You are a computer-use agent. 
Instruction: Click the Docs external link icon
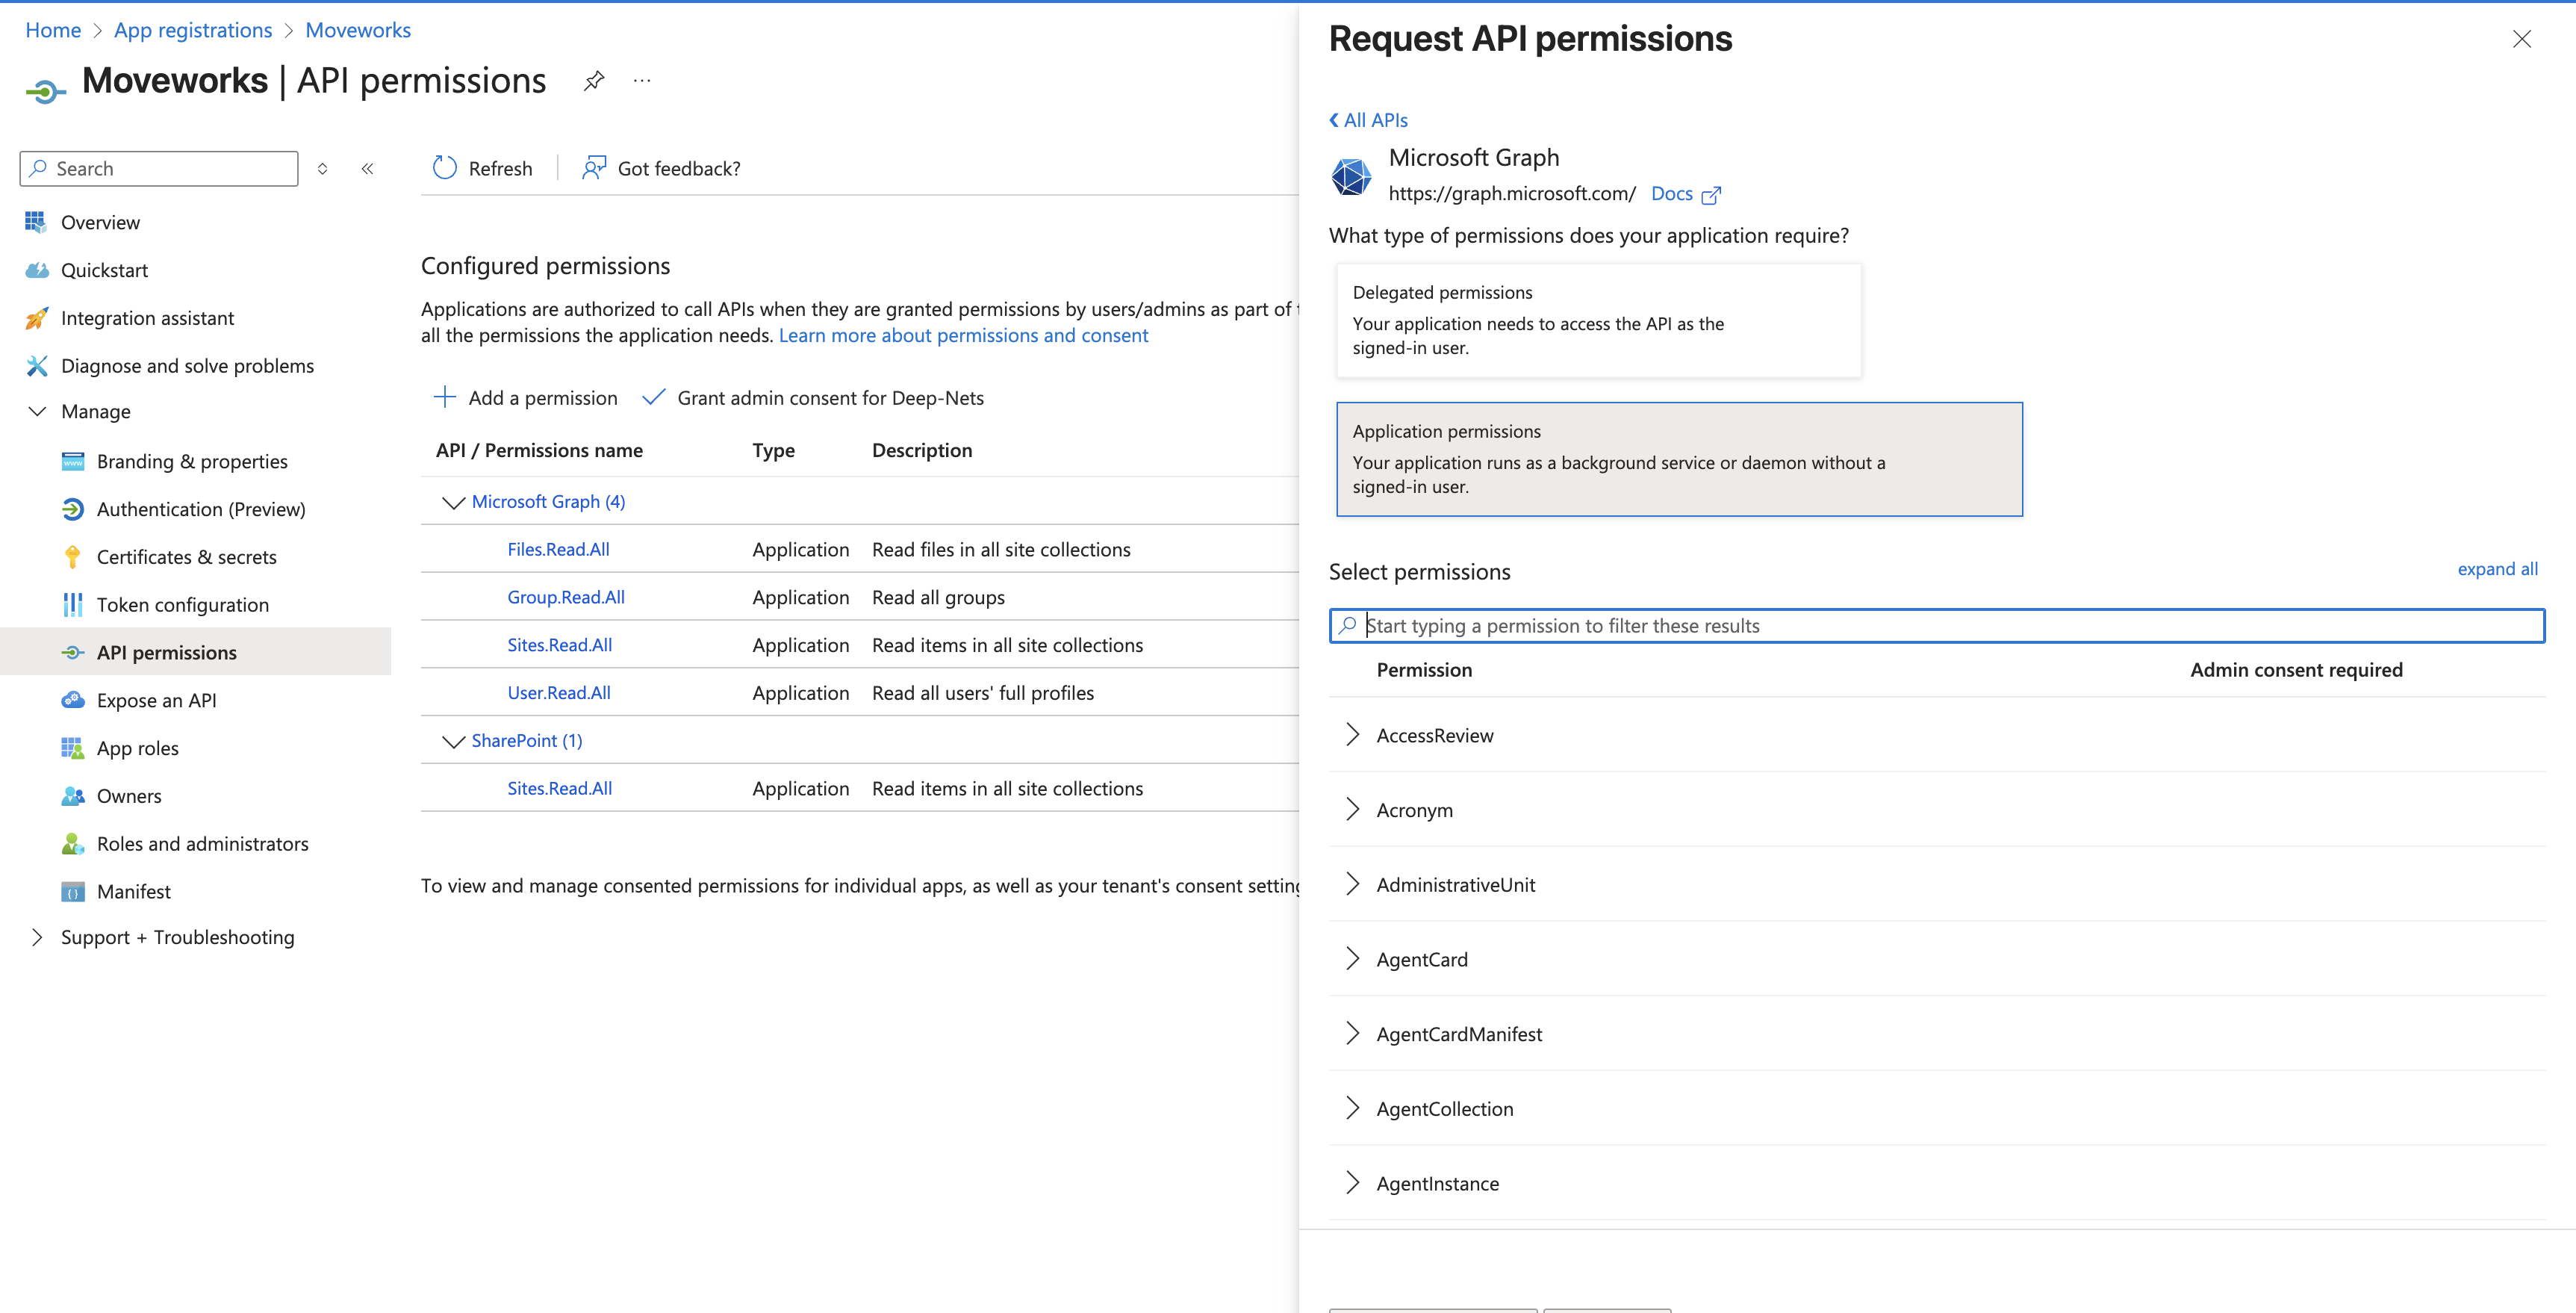click(1711, 195)
